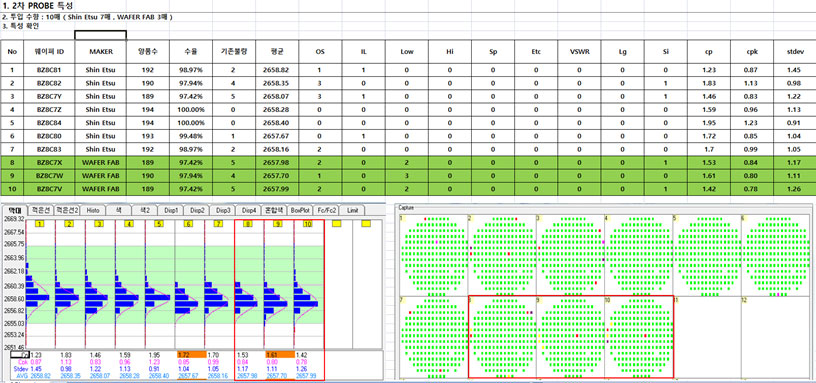Click yellow marker 5 above histogram

tap(159, 224)
